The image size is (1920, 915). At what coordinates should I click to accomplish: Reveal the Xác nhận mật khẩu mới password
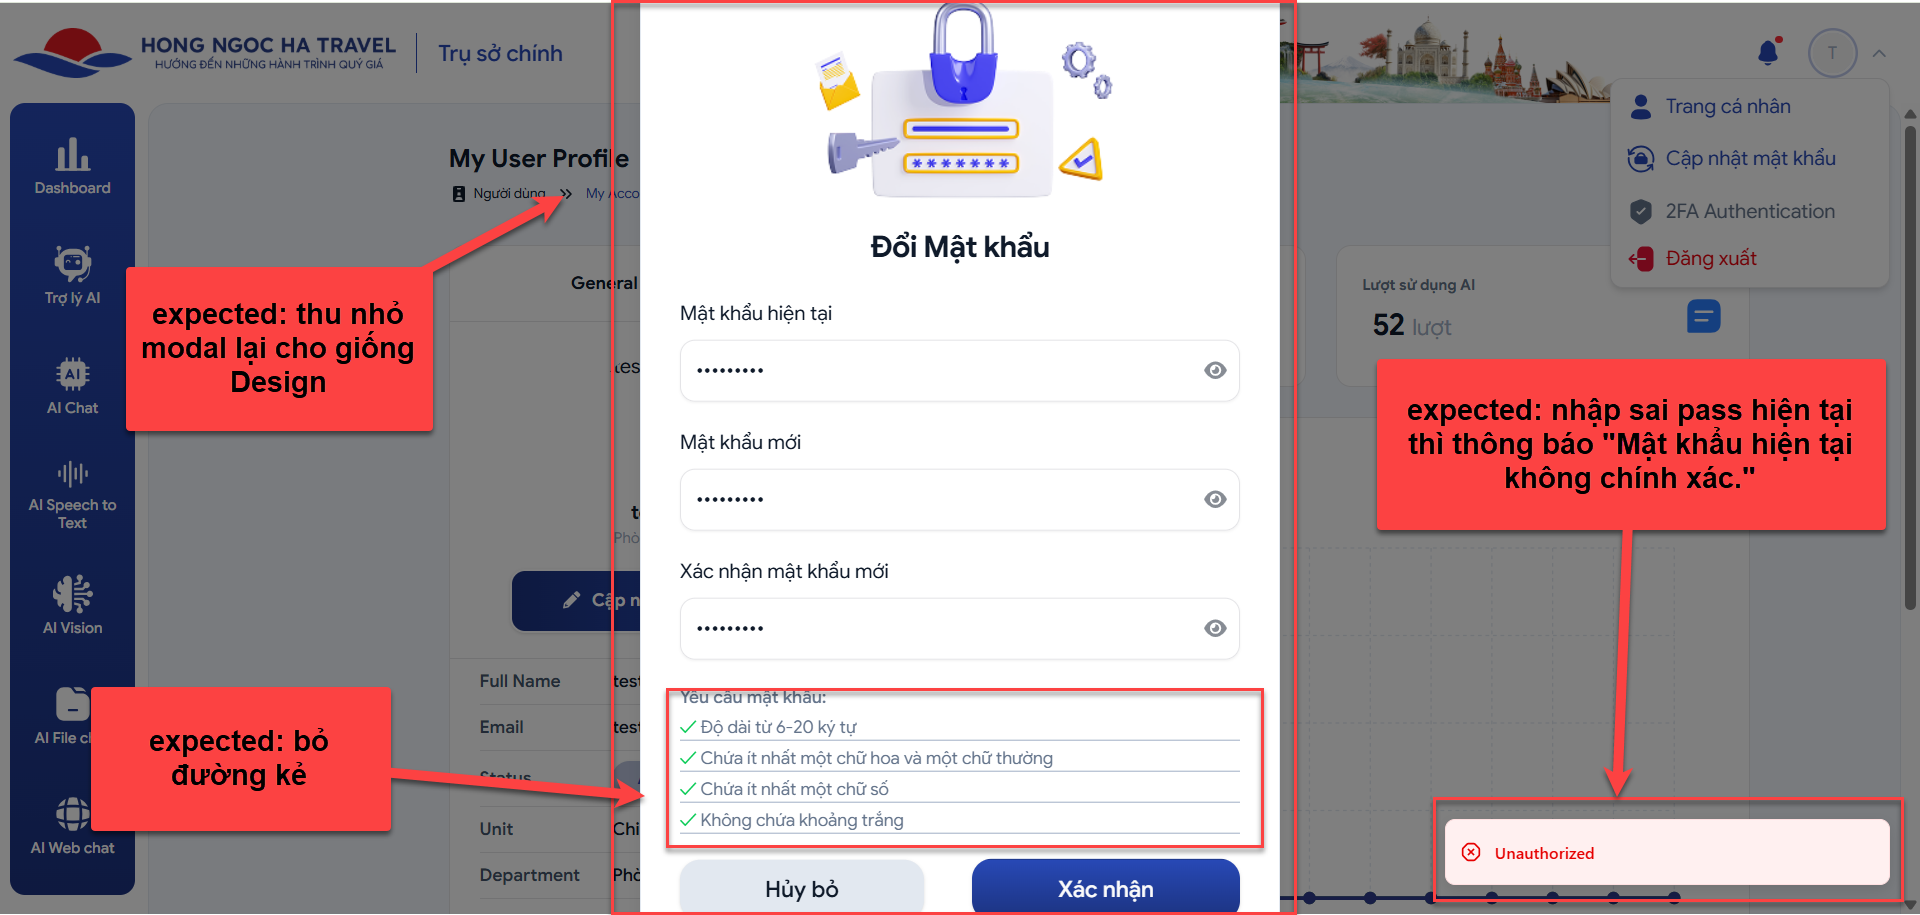coord(1215,628)
